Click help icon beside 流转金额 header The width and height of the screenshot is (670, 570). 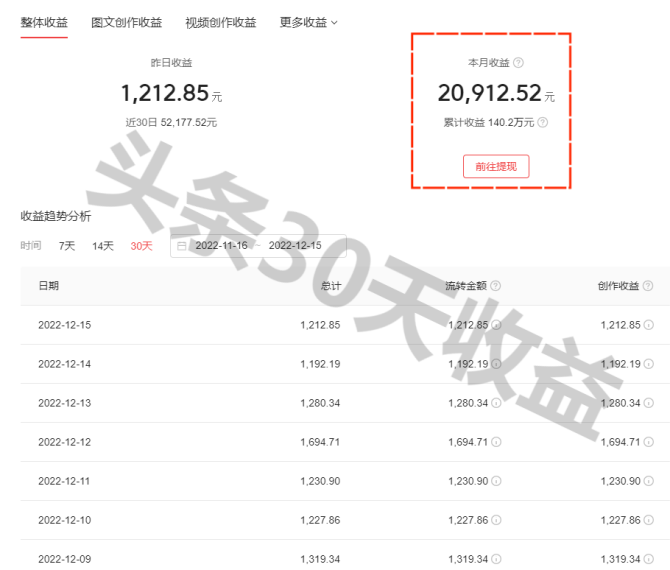[495, 285]
